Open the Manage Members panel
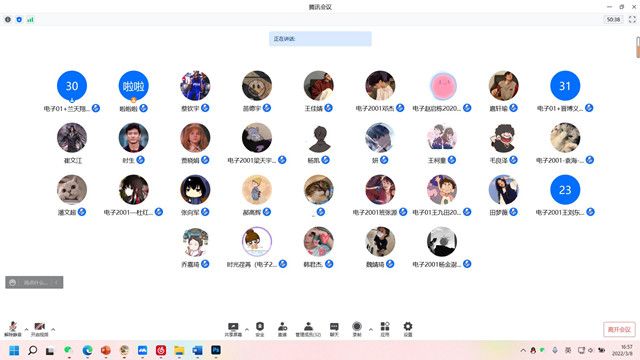 [308, 329]
